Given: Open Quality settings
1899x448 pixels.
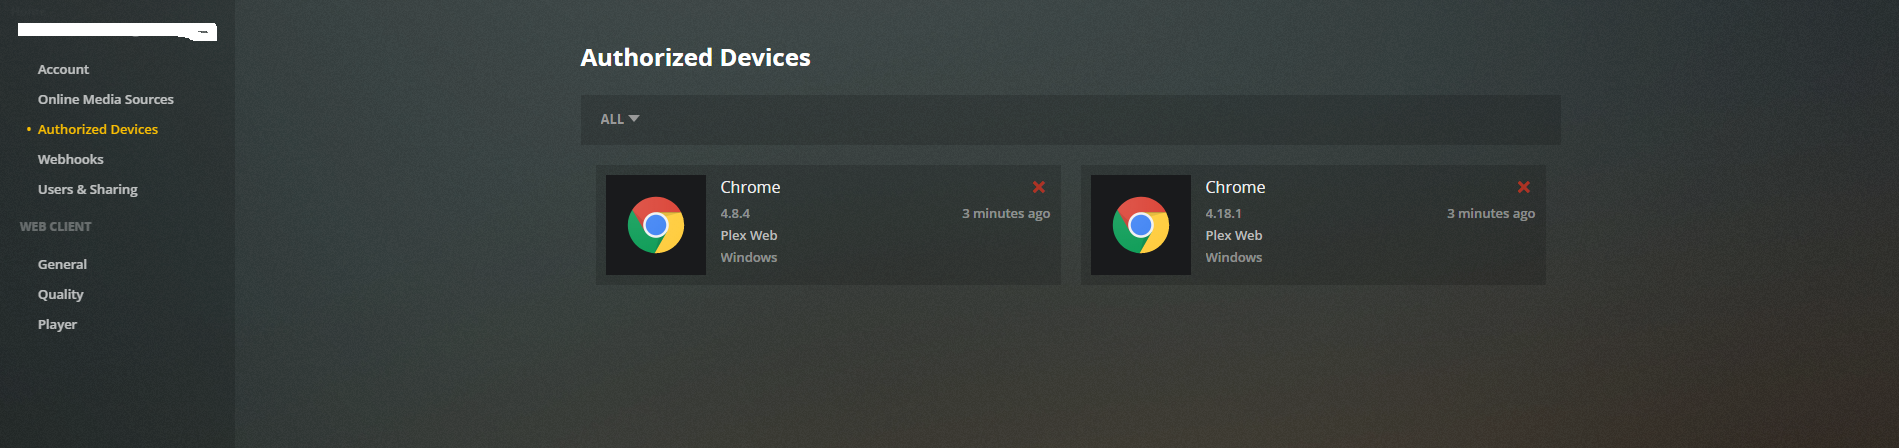Looking at the screenshot, I should click(60, 294).
